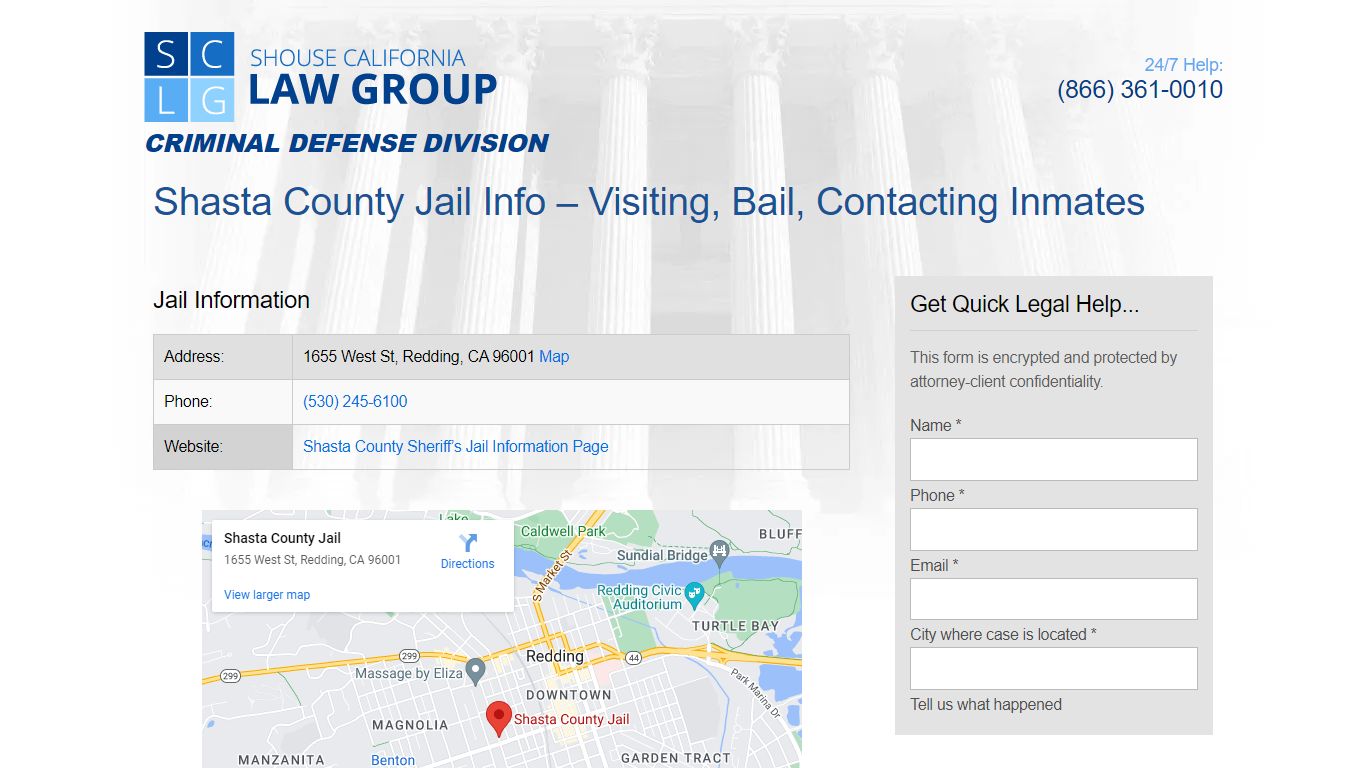The height and width of the screenshot is (768, 1366).
Task: Focus the Name input field
Action: tap(1054, 459)
